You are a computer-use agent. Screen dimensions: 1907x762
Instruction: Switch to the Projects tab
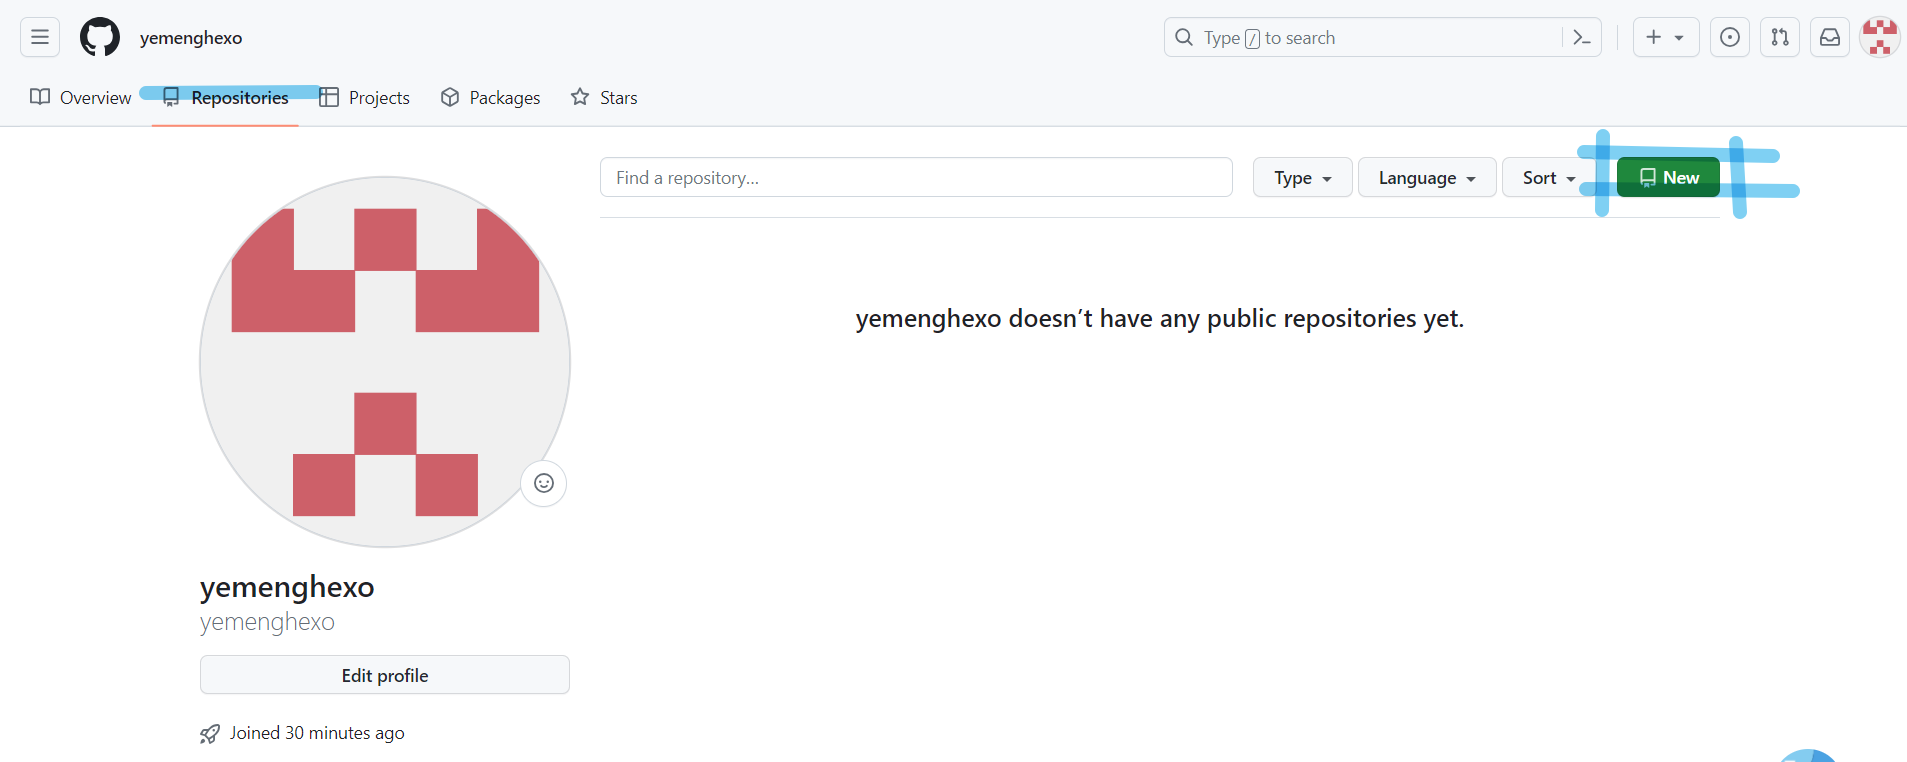(x=365, y=98)
